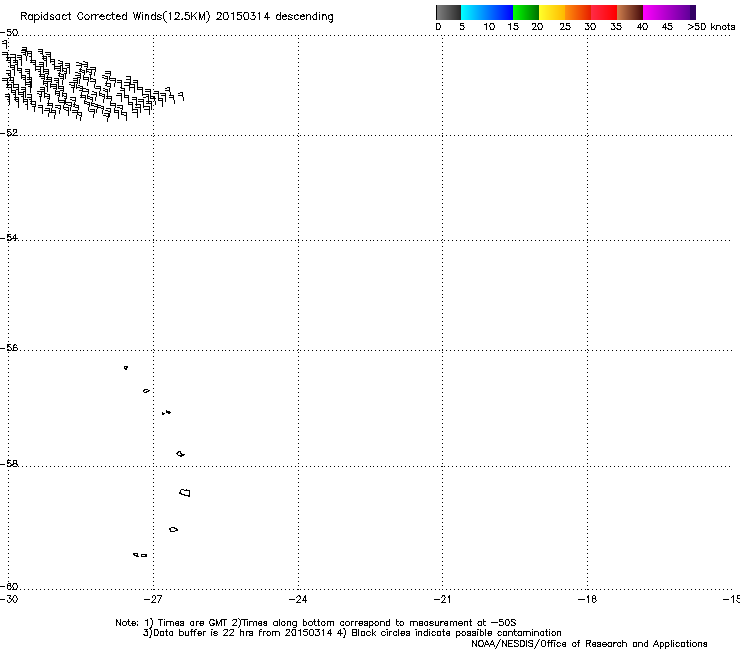740x650 pixels.
Task: Click the orange 25-30 knots color swatch
Action: click(578, 12)
